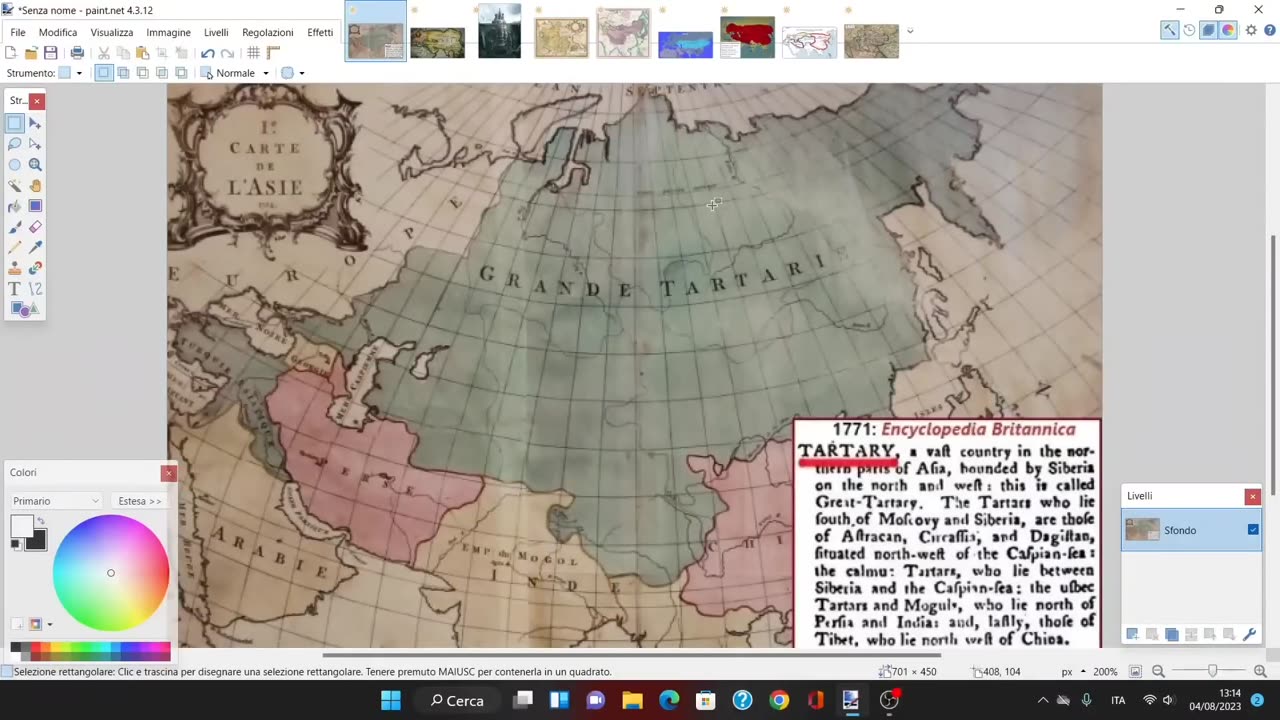Image resolution: width=1280 pixels, height=720 pixels.
Task: Toggle the Tools window button top-right
Action: pyautogui.click(x=1169, y=30)
